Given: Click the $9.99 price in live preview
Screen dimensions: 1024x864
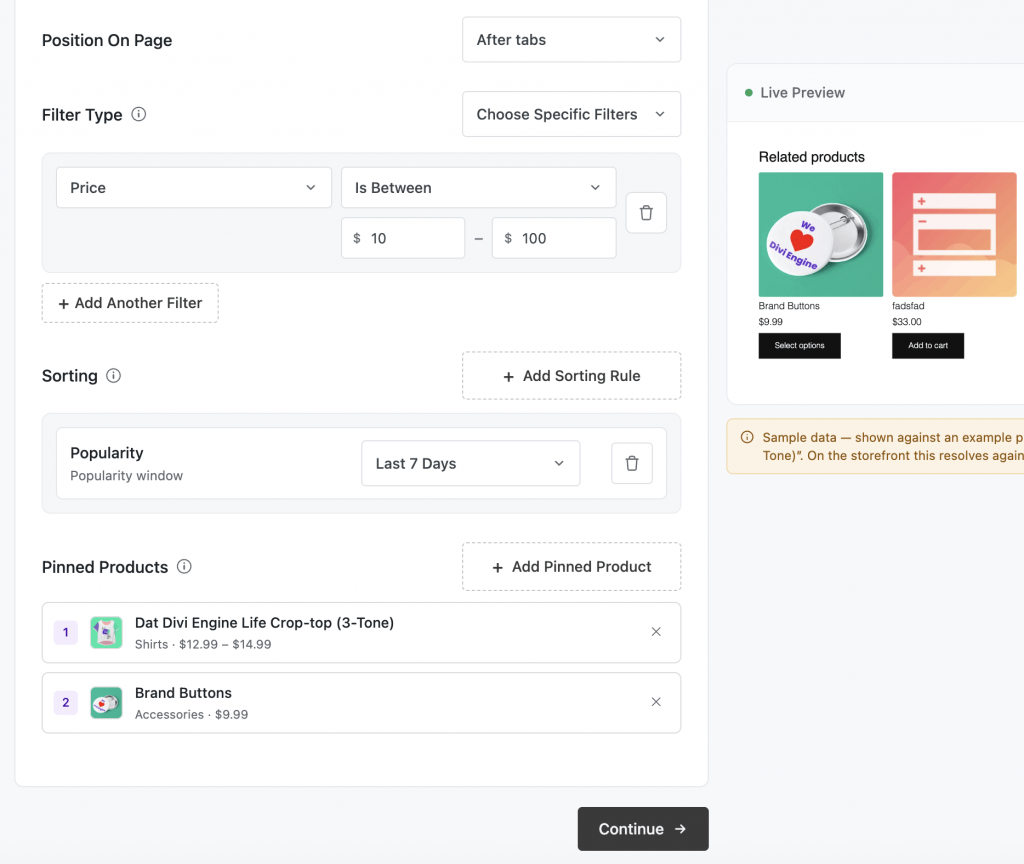Looking at the screenshot, I should (x=771, y=321).
